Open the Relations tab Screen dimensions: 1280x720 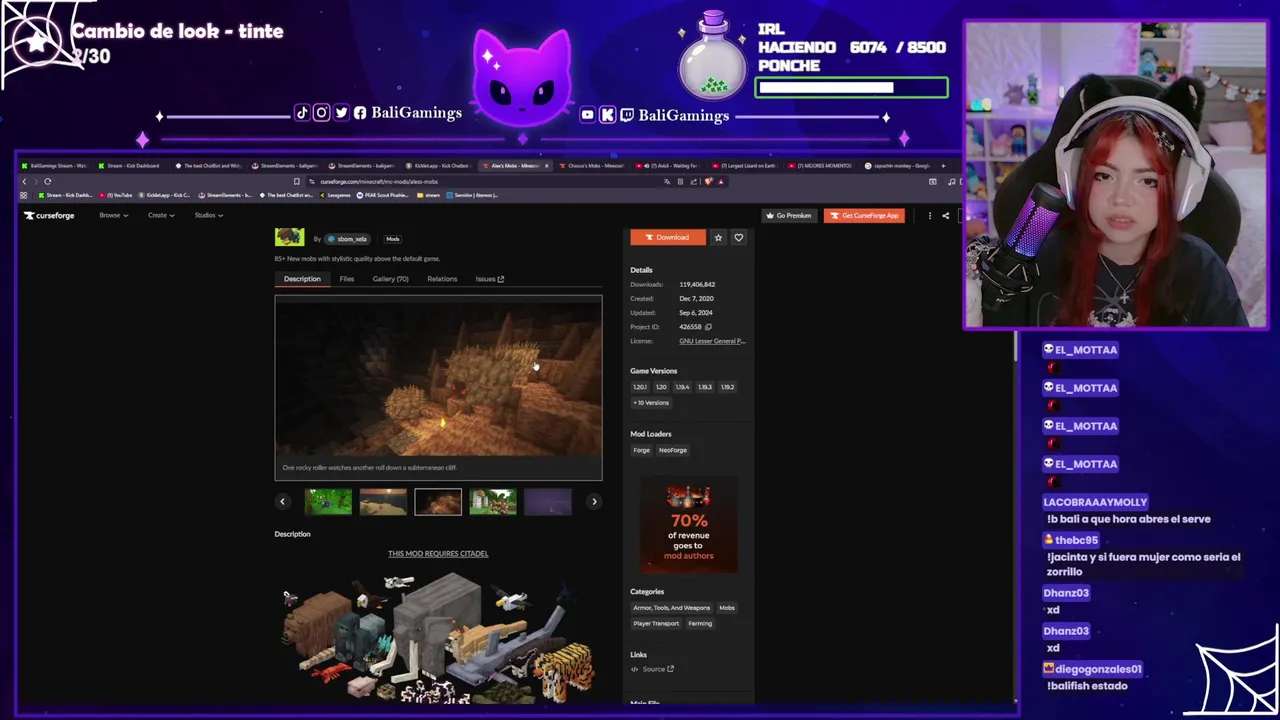tap(442, 279)
